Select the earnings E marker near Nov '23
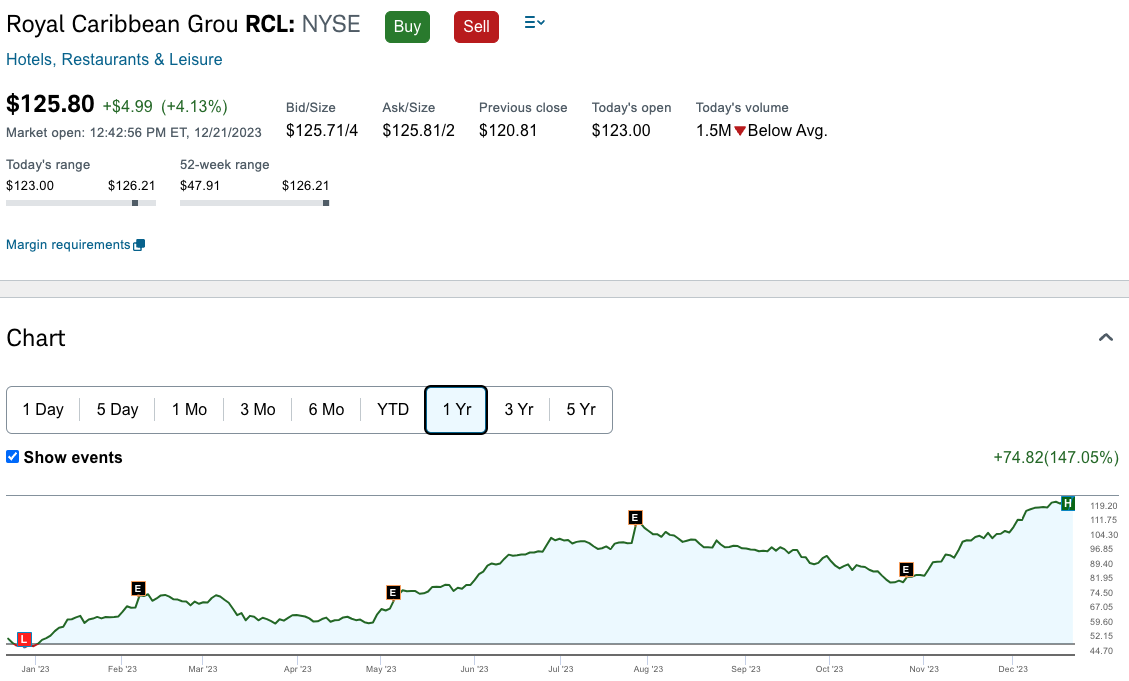 point(906,570)
